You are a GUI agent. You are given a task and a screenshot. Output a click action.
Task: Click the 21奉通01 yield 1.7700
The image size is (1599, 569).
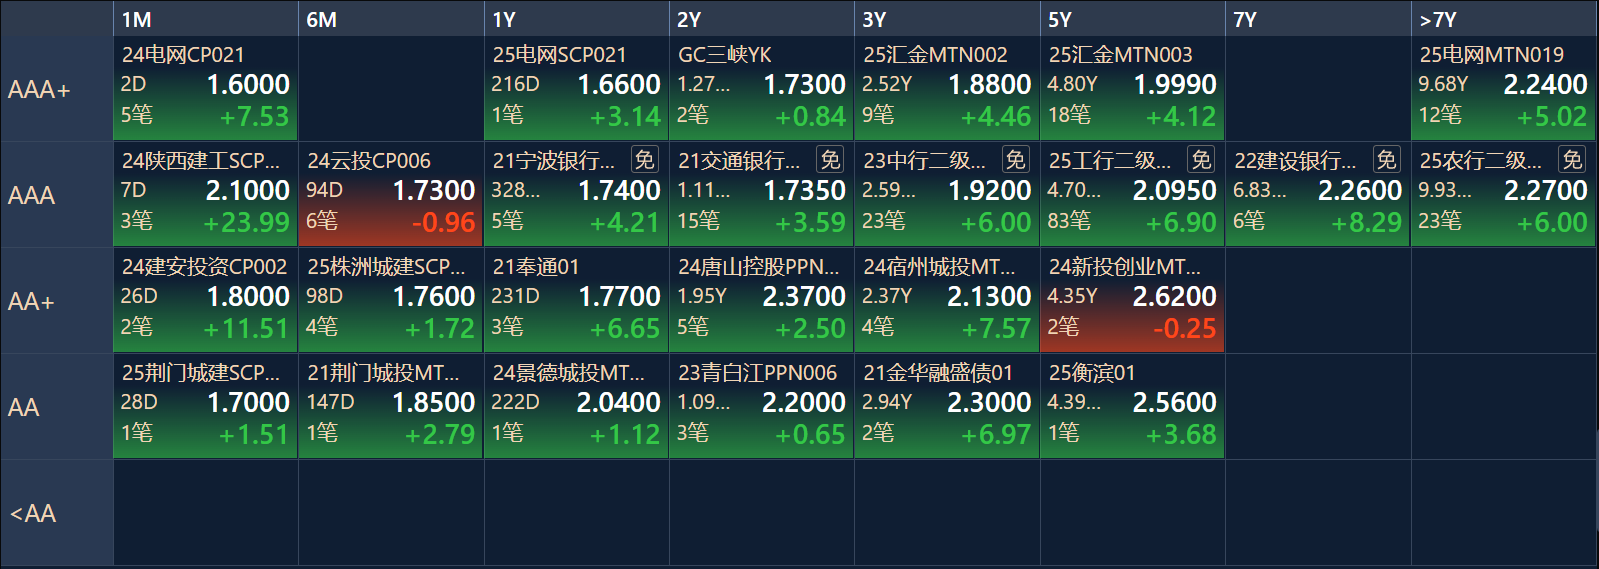click(x=619, y=297)
